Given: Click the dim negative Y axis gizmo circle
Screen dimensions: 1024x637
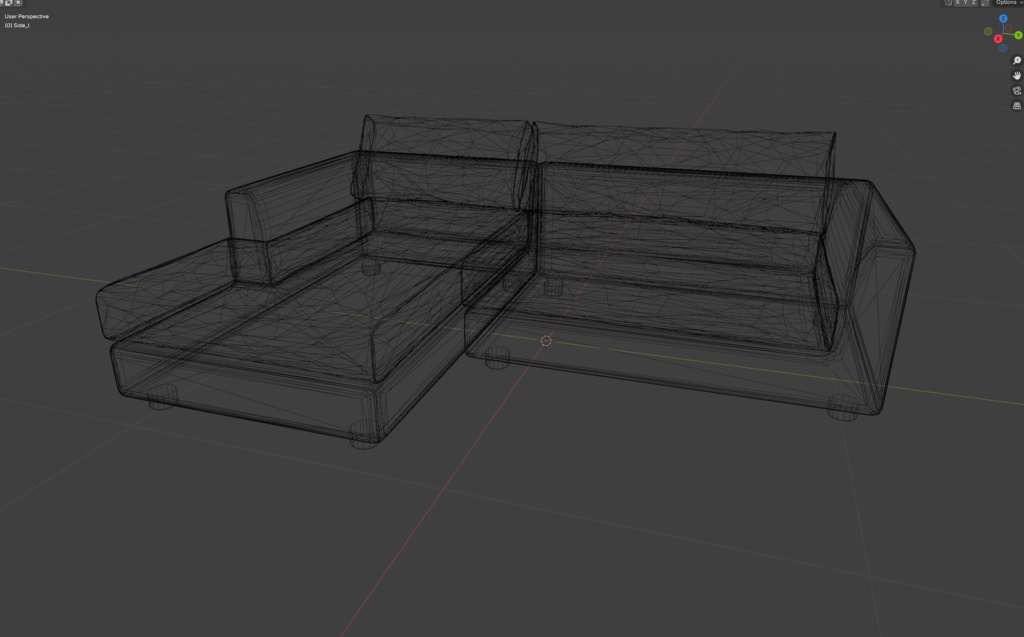Looking at the screenshot, I should [988, 31].
